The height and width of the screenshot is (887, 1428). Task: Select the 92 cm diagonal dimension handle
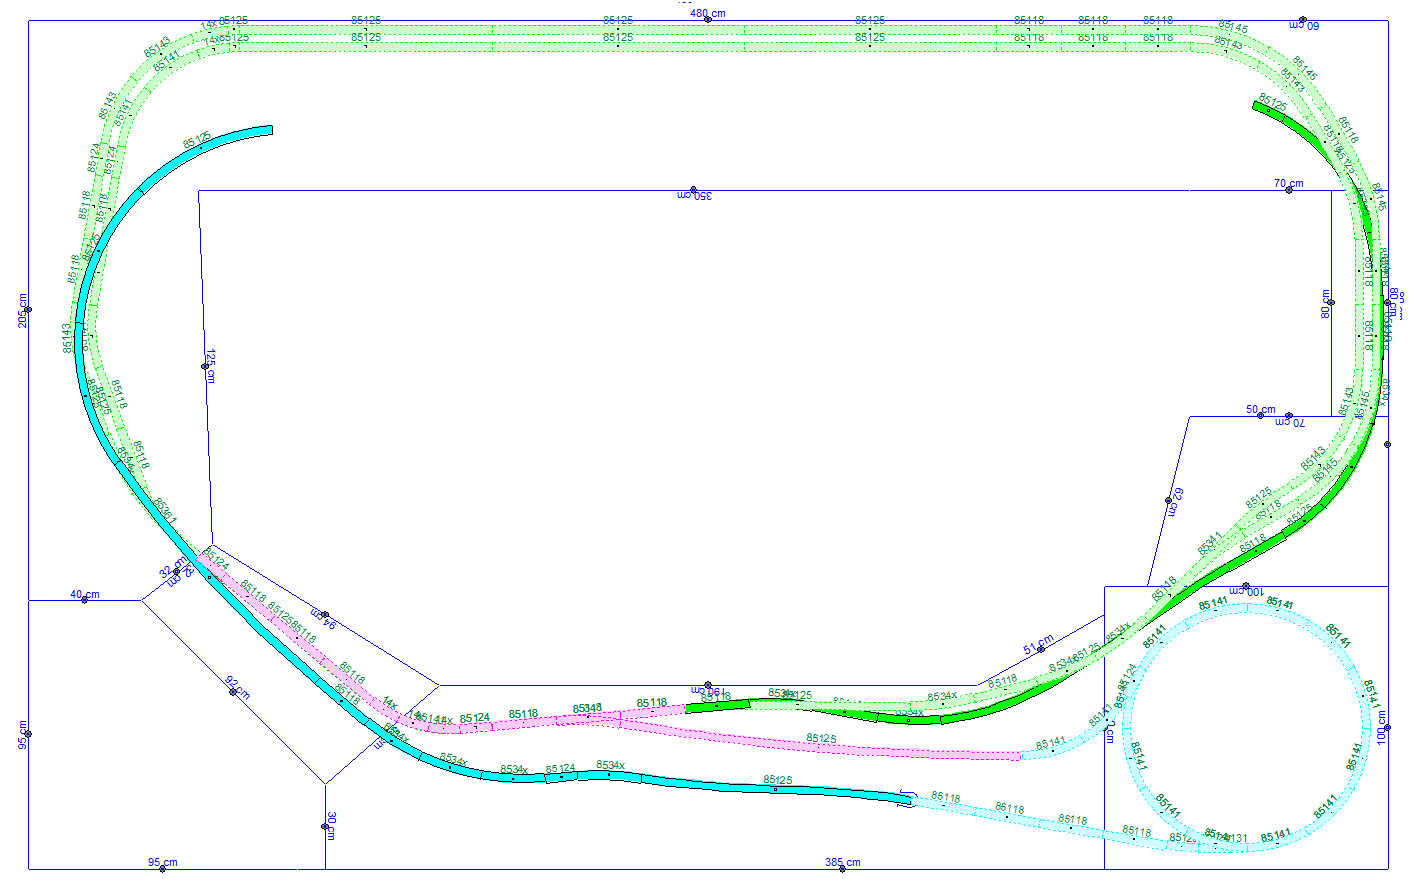(233, 692)
